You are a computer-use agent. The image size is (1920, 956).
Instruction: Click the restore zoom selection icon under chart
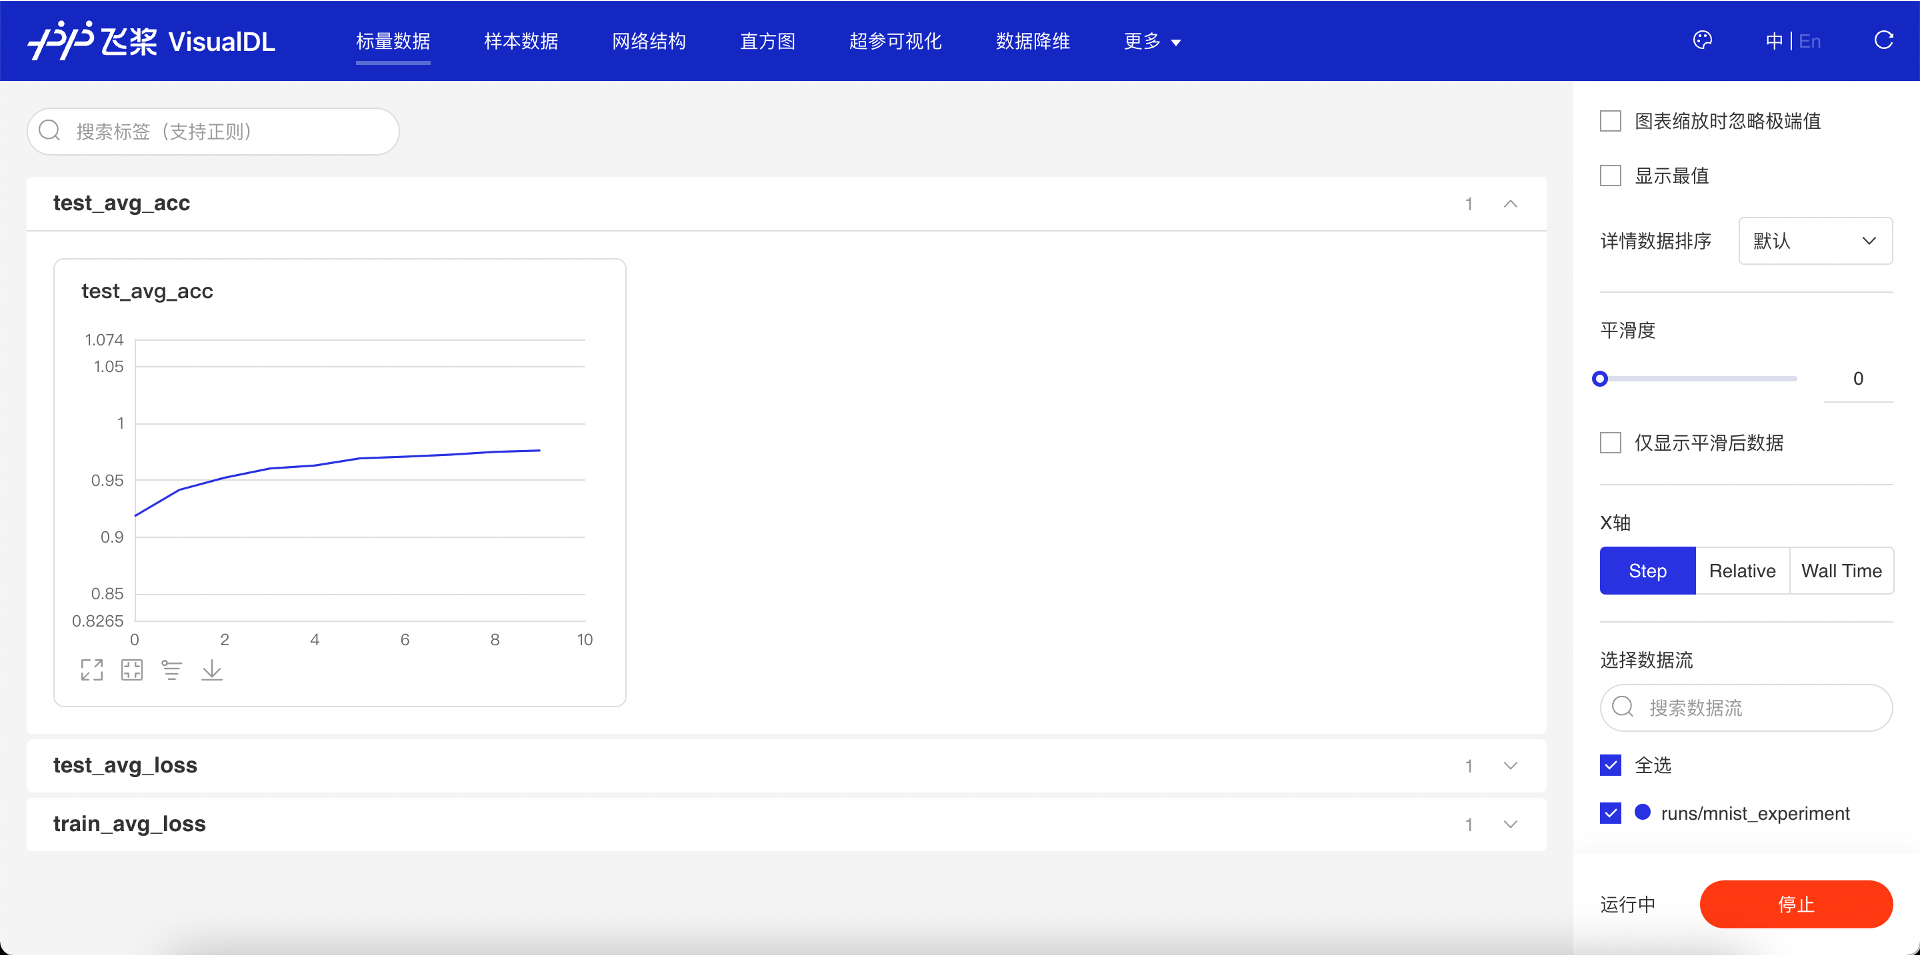pos(132,670)
